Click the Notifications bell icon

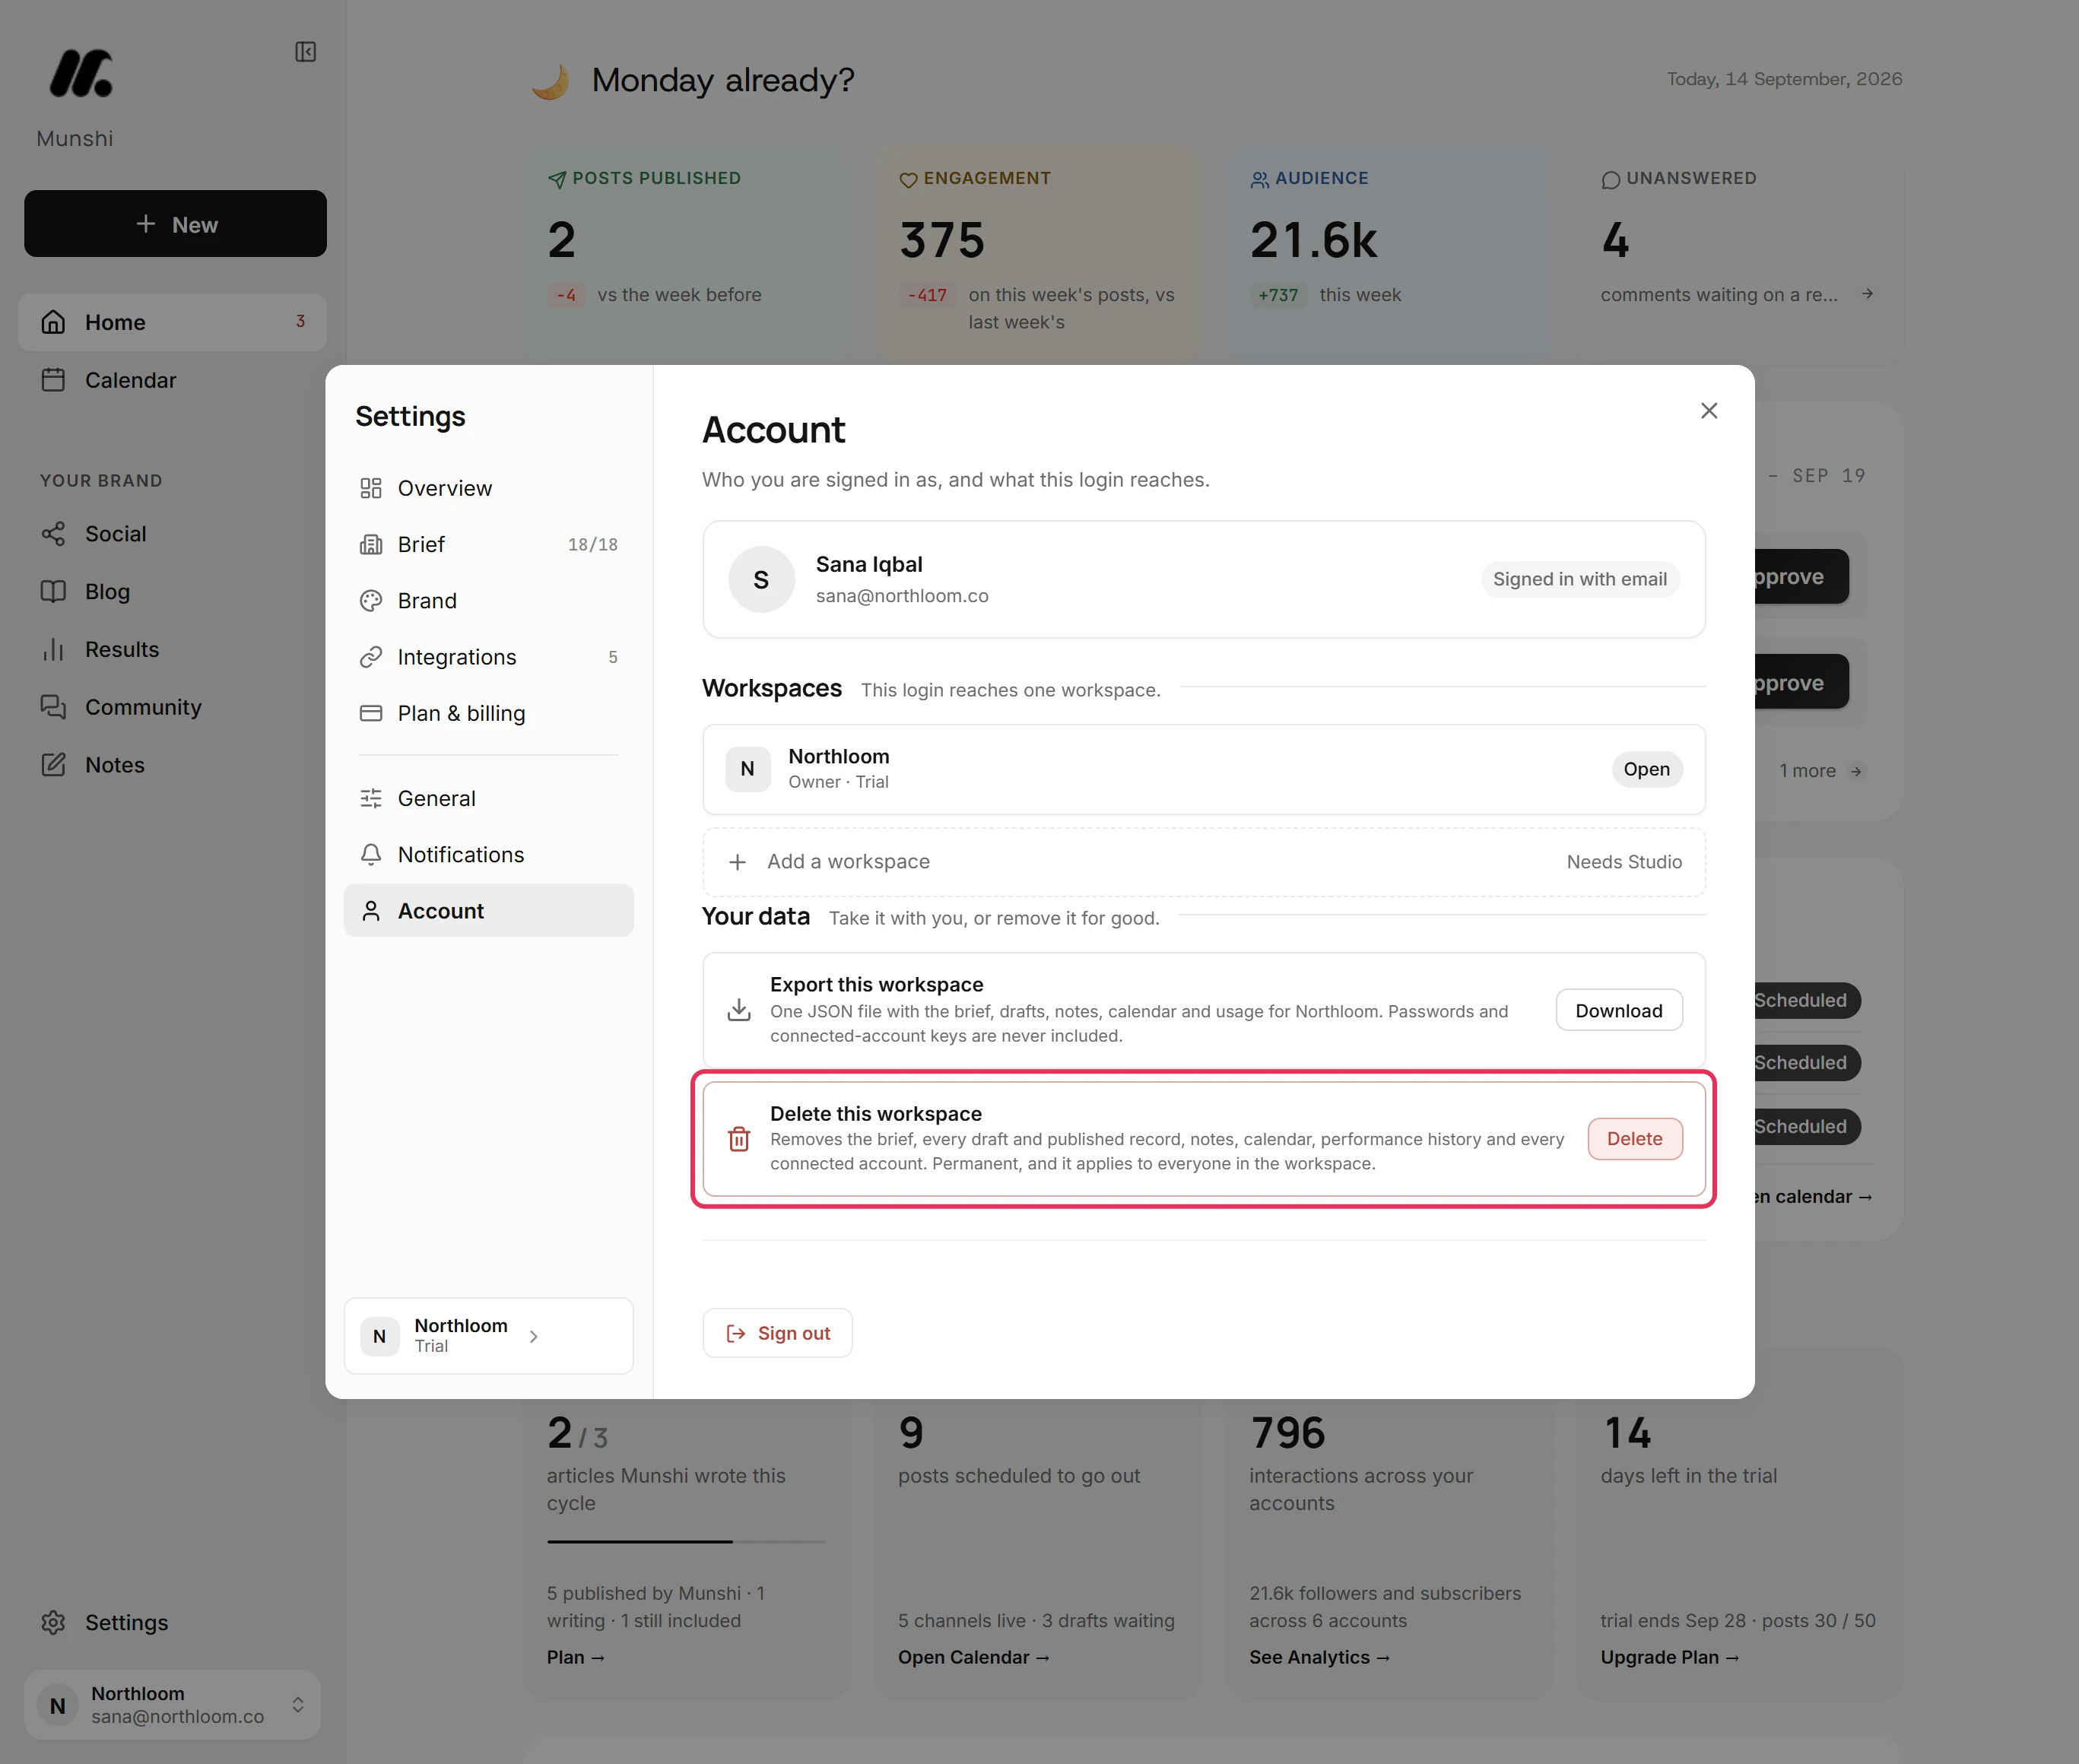(x=371, y=854)
